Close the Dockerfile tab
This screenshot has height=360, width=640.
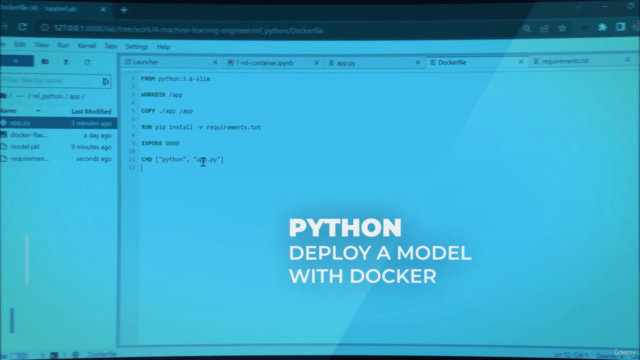click(520, 62)
